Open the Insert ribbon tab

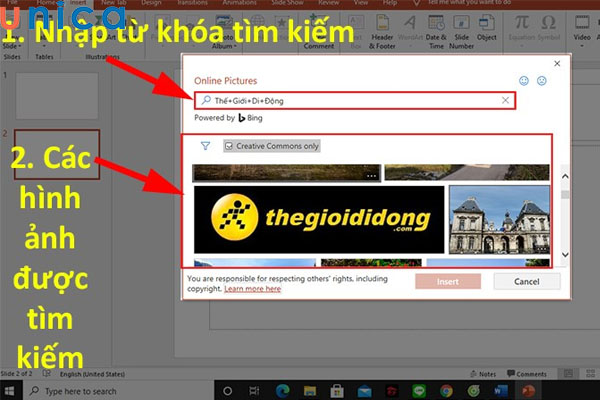pos(78,3)
